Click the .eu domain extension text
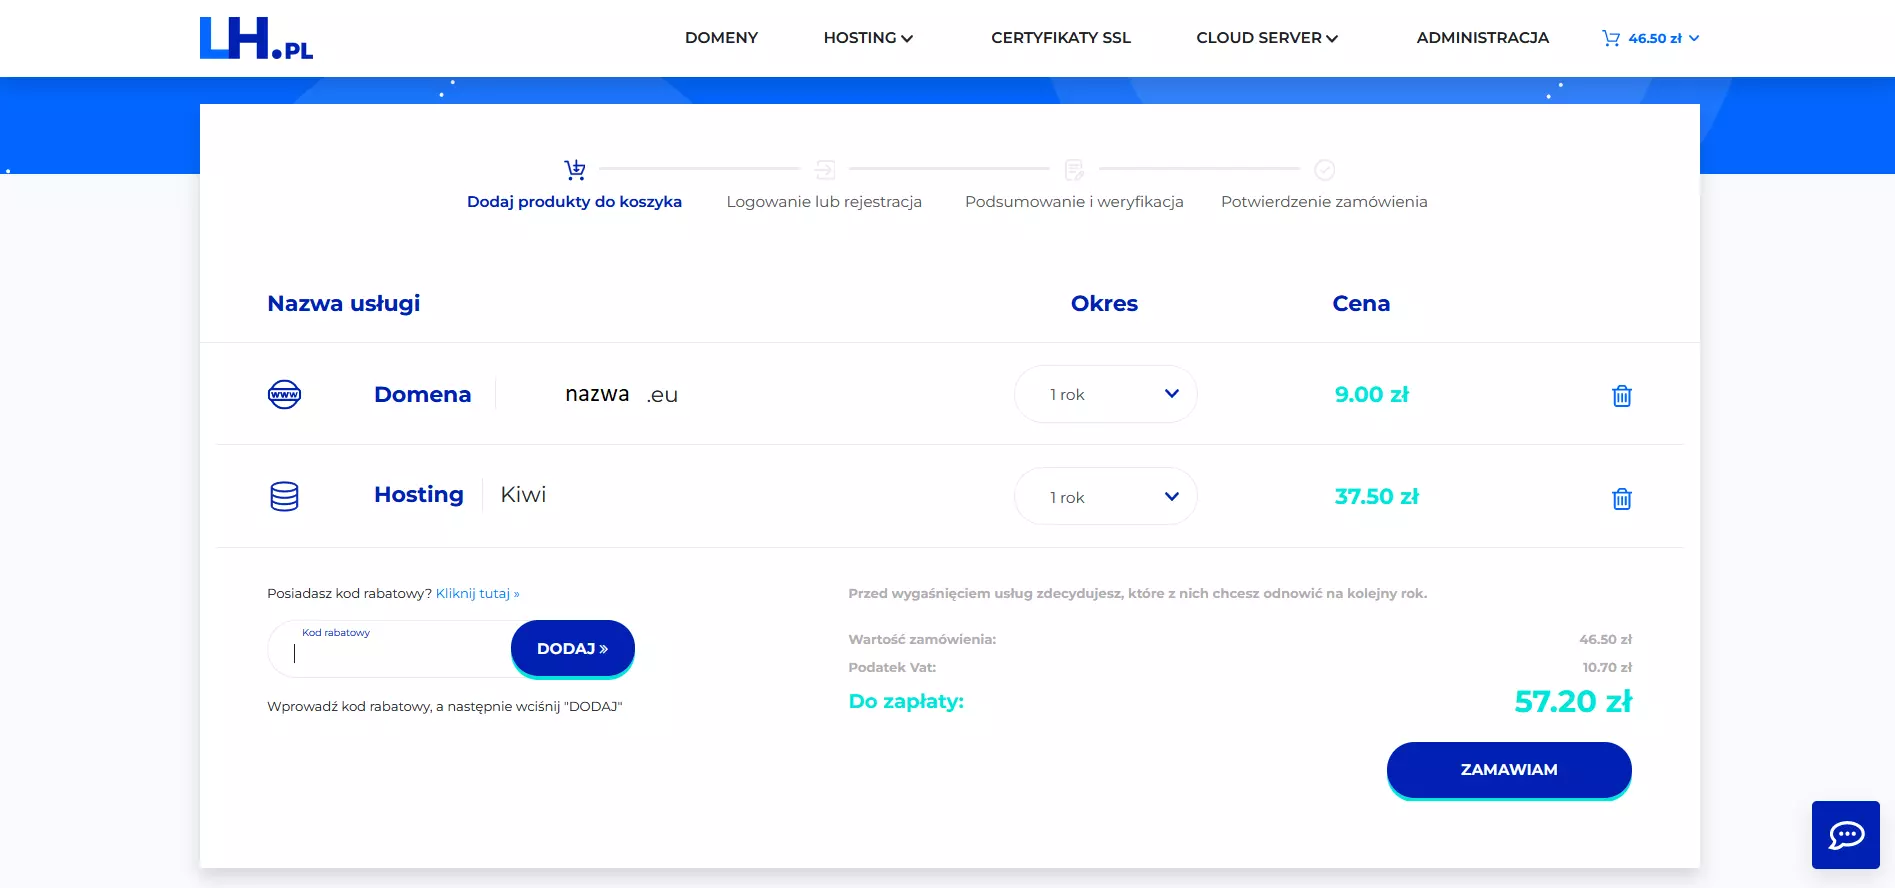1895x888 pixels. 662,396
